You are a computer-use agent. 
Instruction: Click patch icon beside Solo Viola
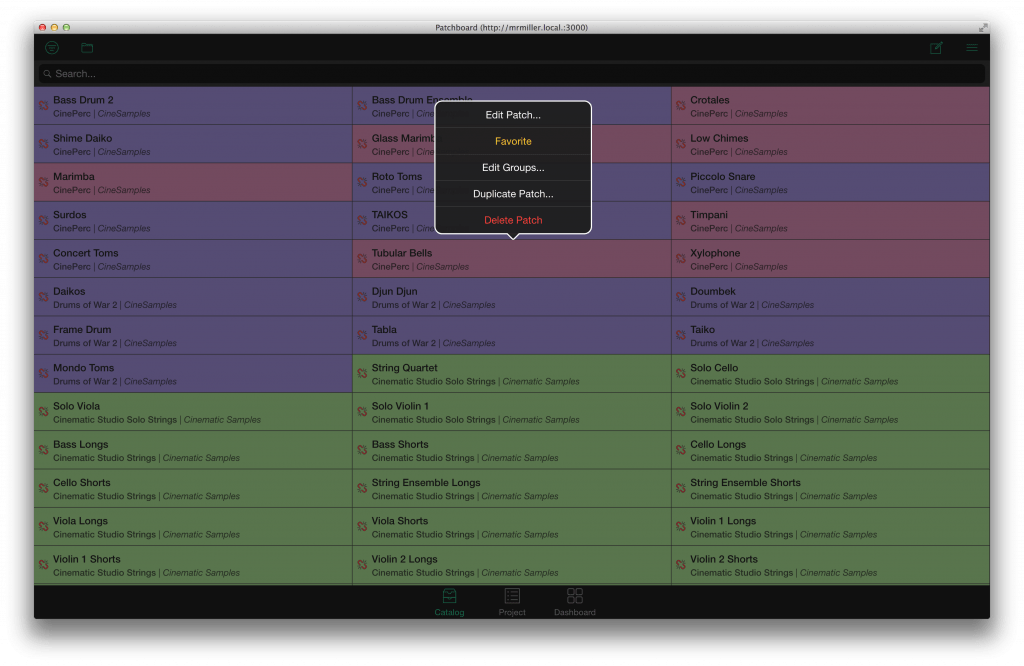pos(44,412)
